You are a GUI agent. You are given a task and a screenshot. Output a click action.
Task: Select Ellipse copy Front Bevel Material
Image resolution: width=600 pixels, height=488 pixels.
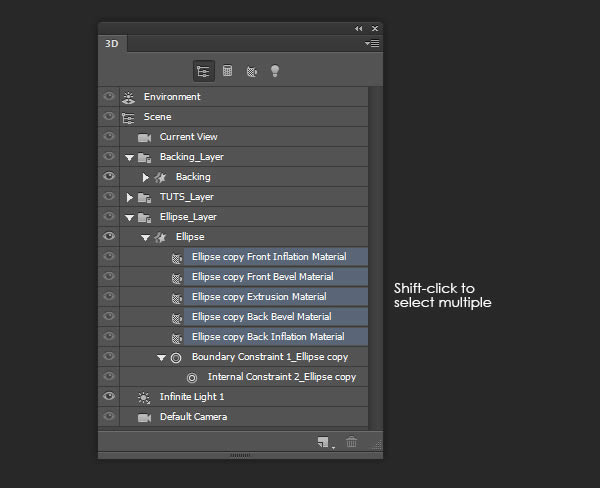click(x=276, y=276)
